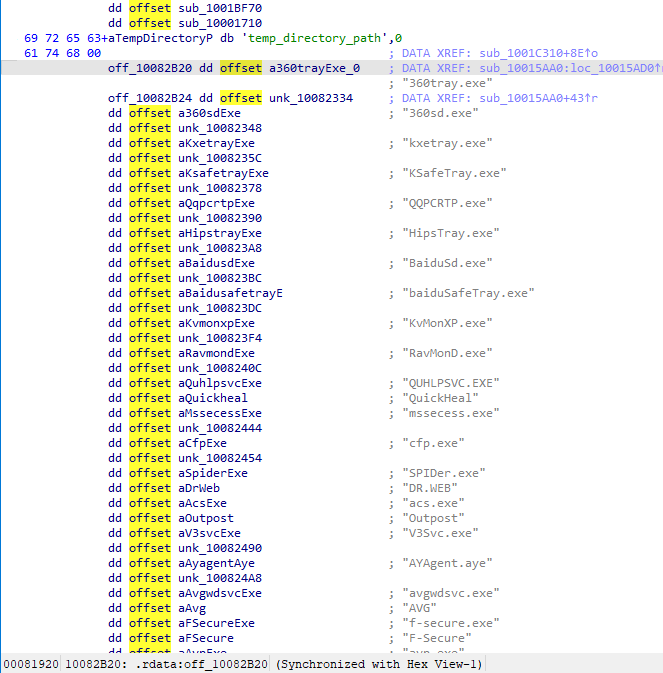Click the "AYAgent.aye" comment
Screen dimensions: 663x673
coord(447,564)
